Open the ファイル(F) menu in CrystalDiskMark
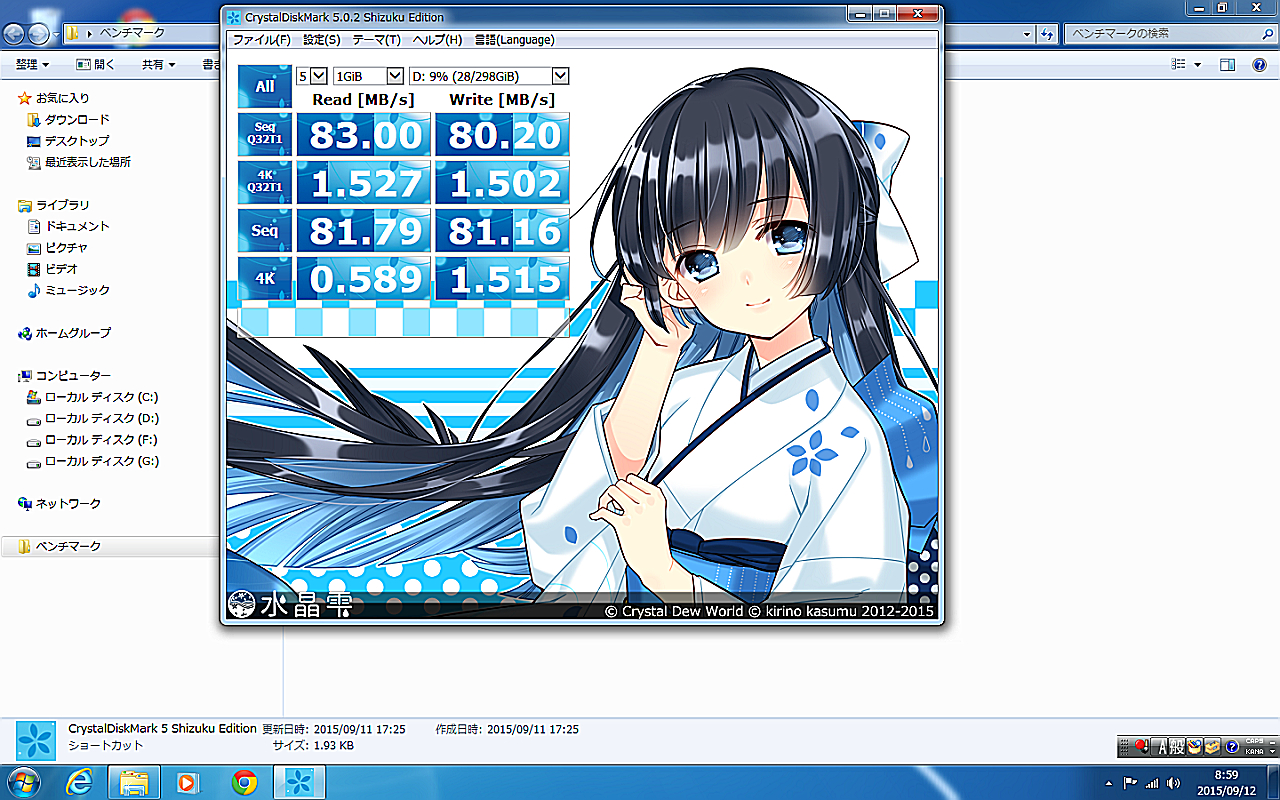The image size is (1280, 800). click(x=261, y=40)
